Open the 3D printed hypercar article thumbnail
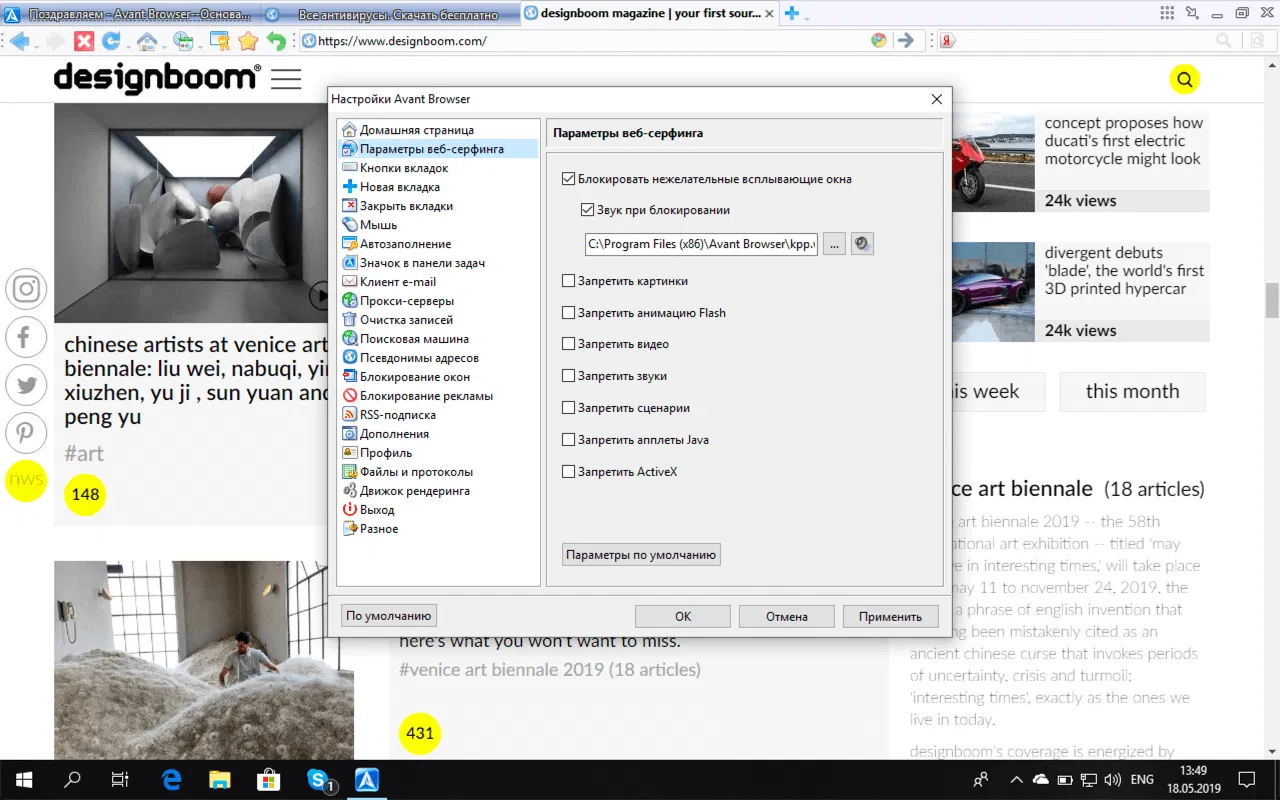The image size is (1280, 800). pos(993,292)
